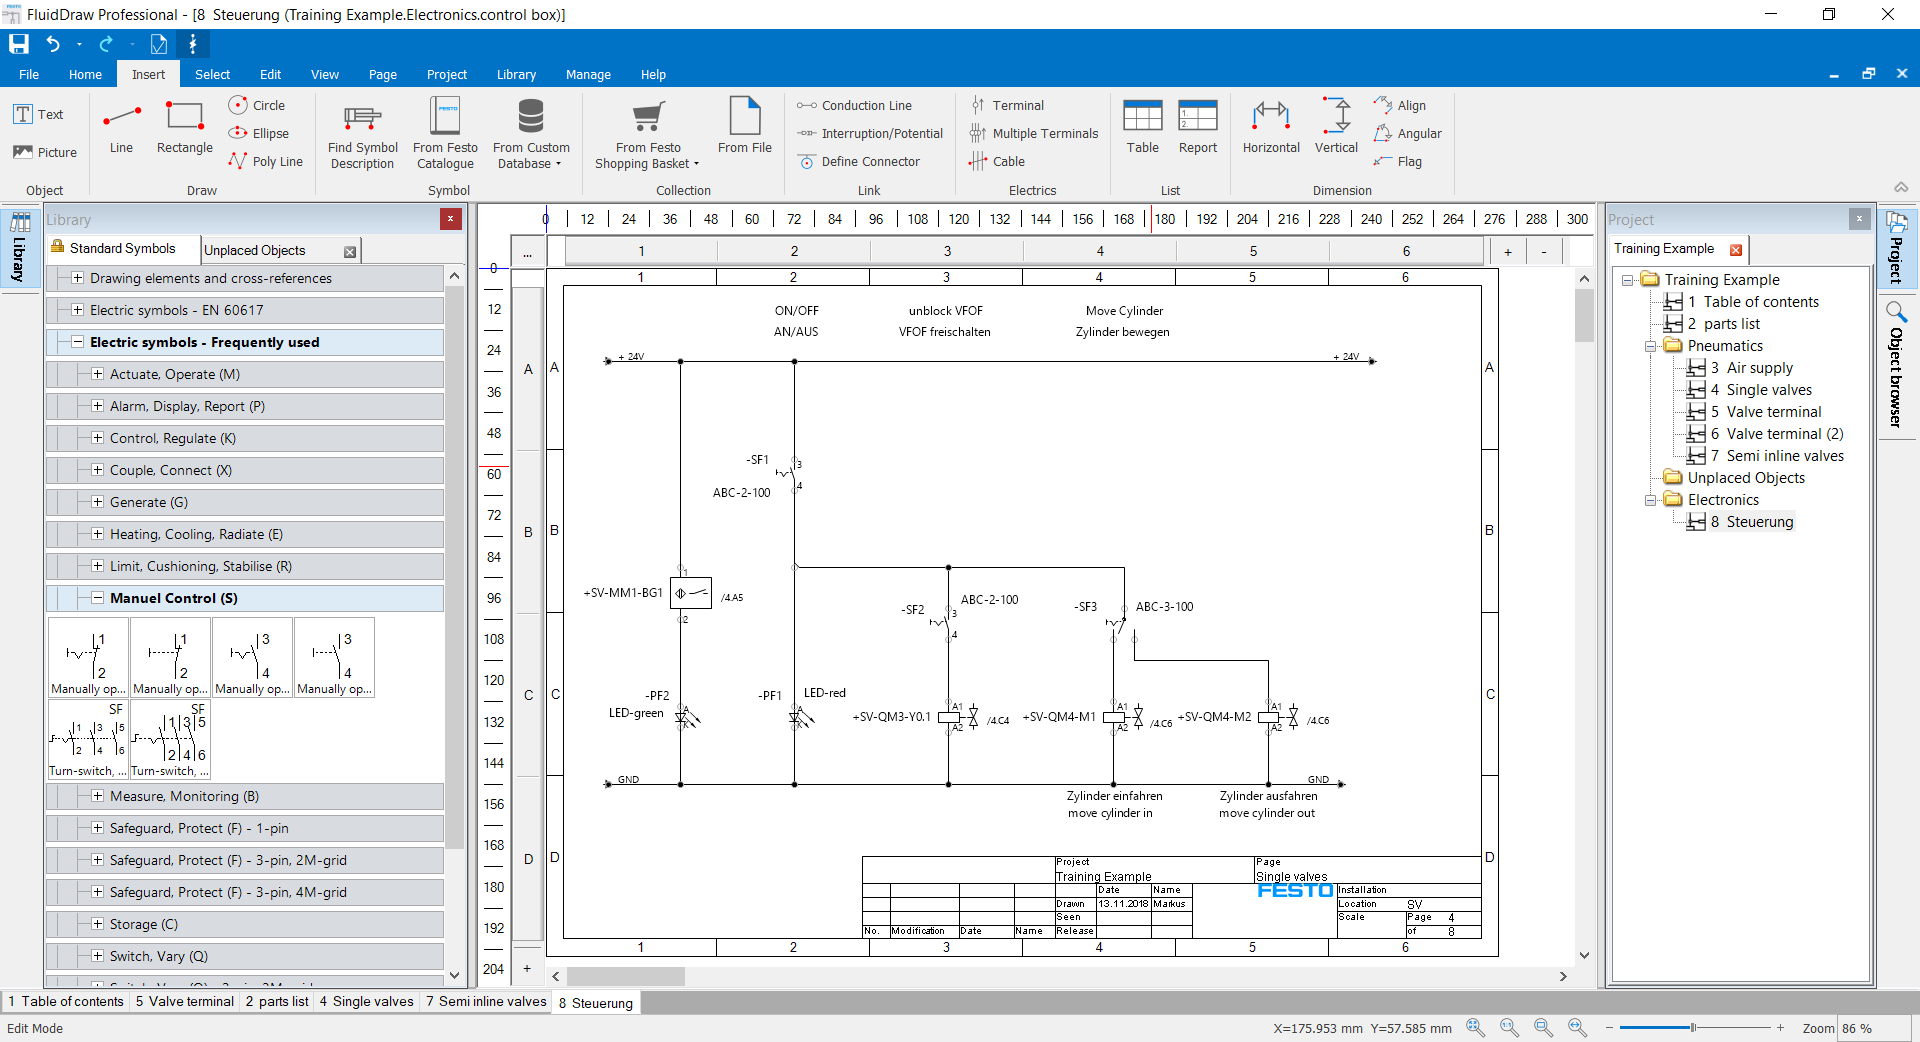Viewport: 1920px width, 1042px height.
Task: Select the Rectangle draw tool
Action: (185, 128)
